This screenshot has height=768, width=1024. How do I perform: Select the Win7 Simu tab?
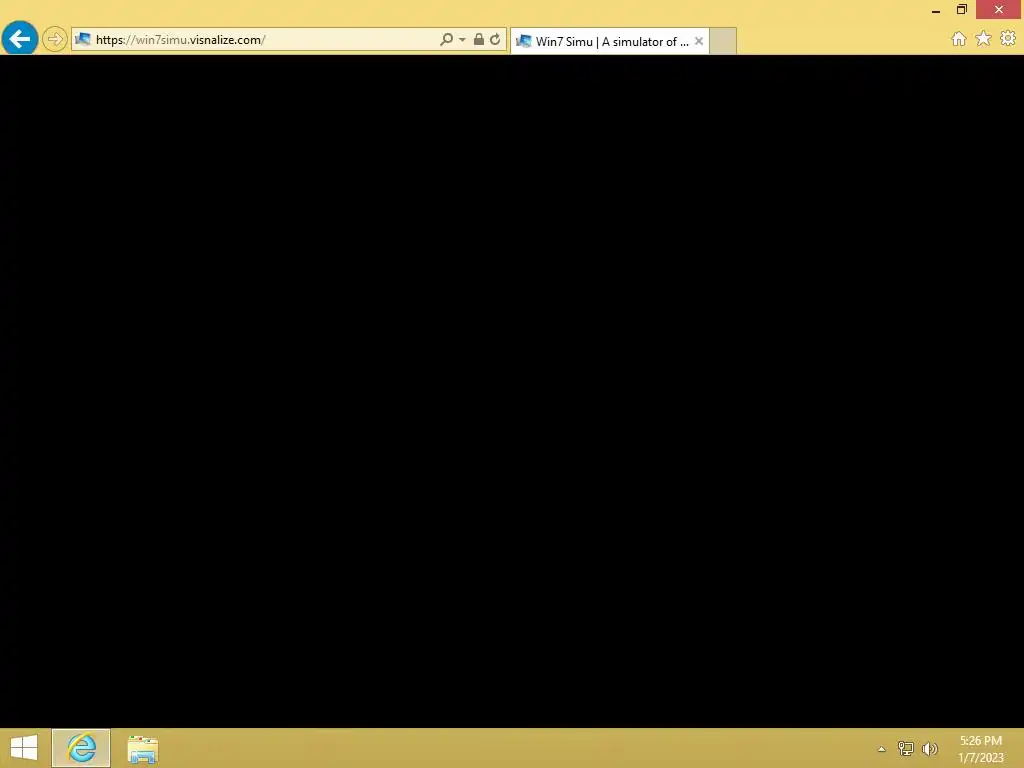tap(609, 41)
